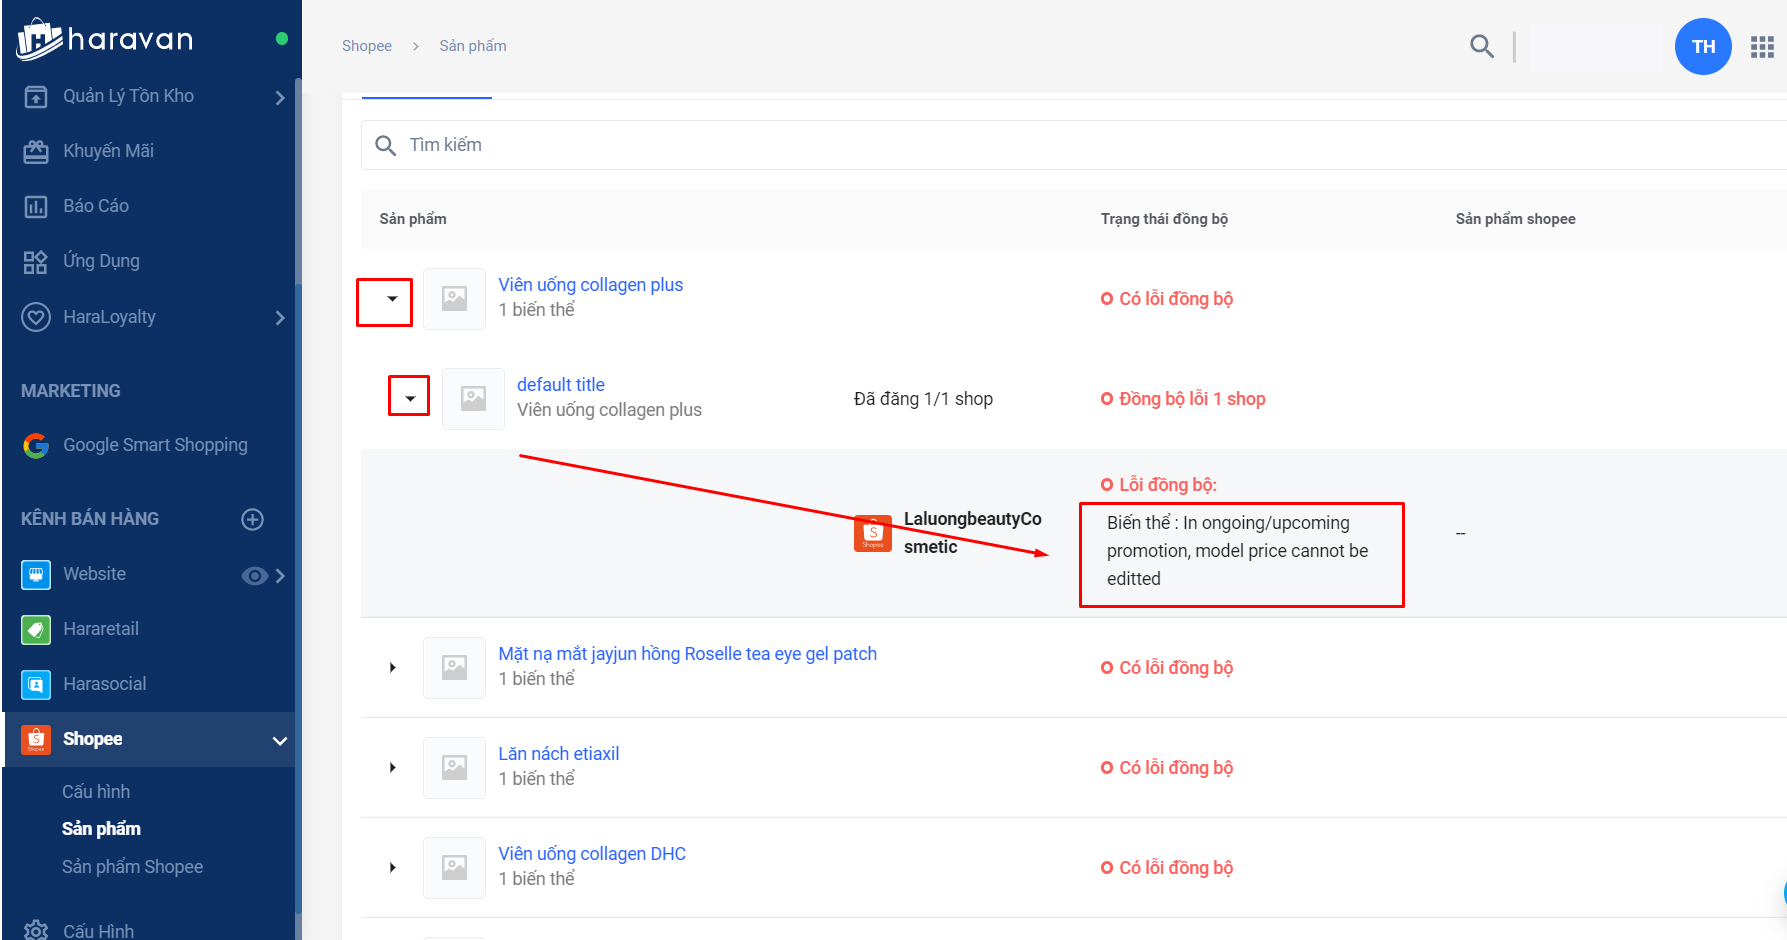This screenshot has height=940, width=1787.
Task: Collapse the Viên uống collagen plus row
Action: click(392, 299)
